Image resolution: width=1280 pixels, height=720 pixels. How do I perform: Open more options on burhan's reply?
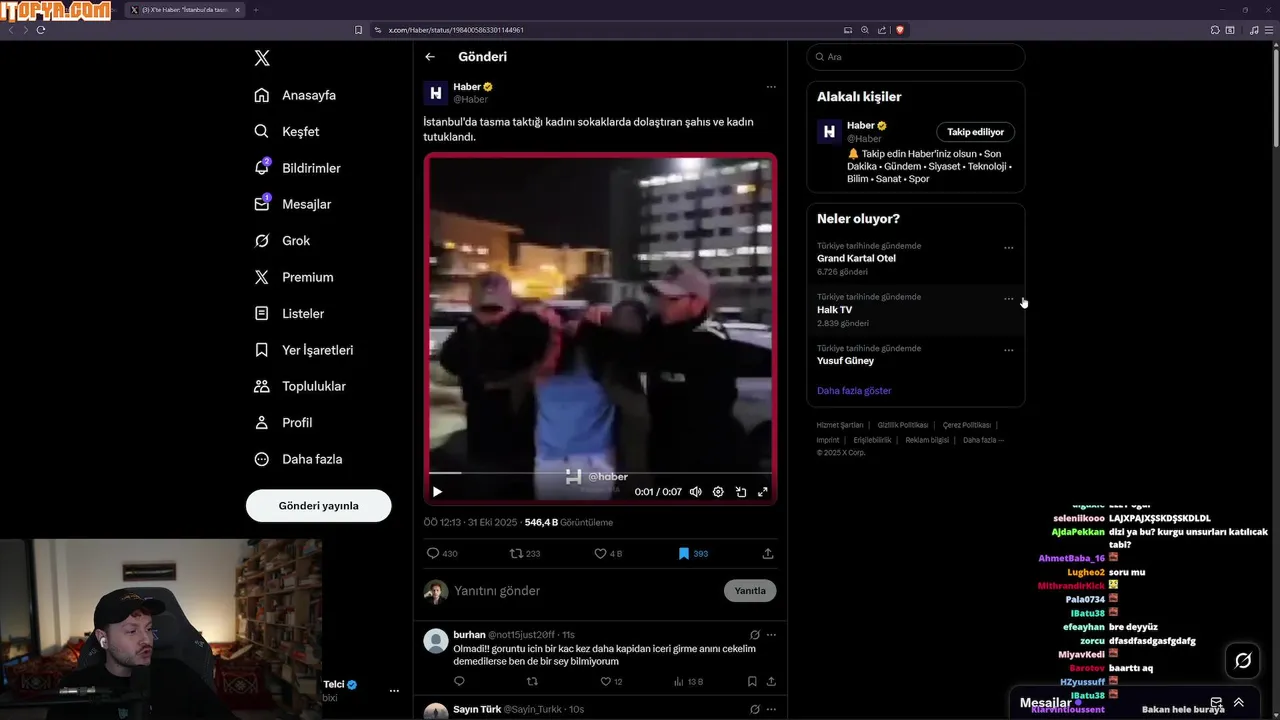[x=771, y=635]
